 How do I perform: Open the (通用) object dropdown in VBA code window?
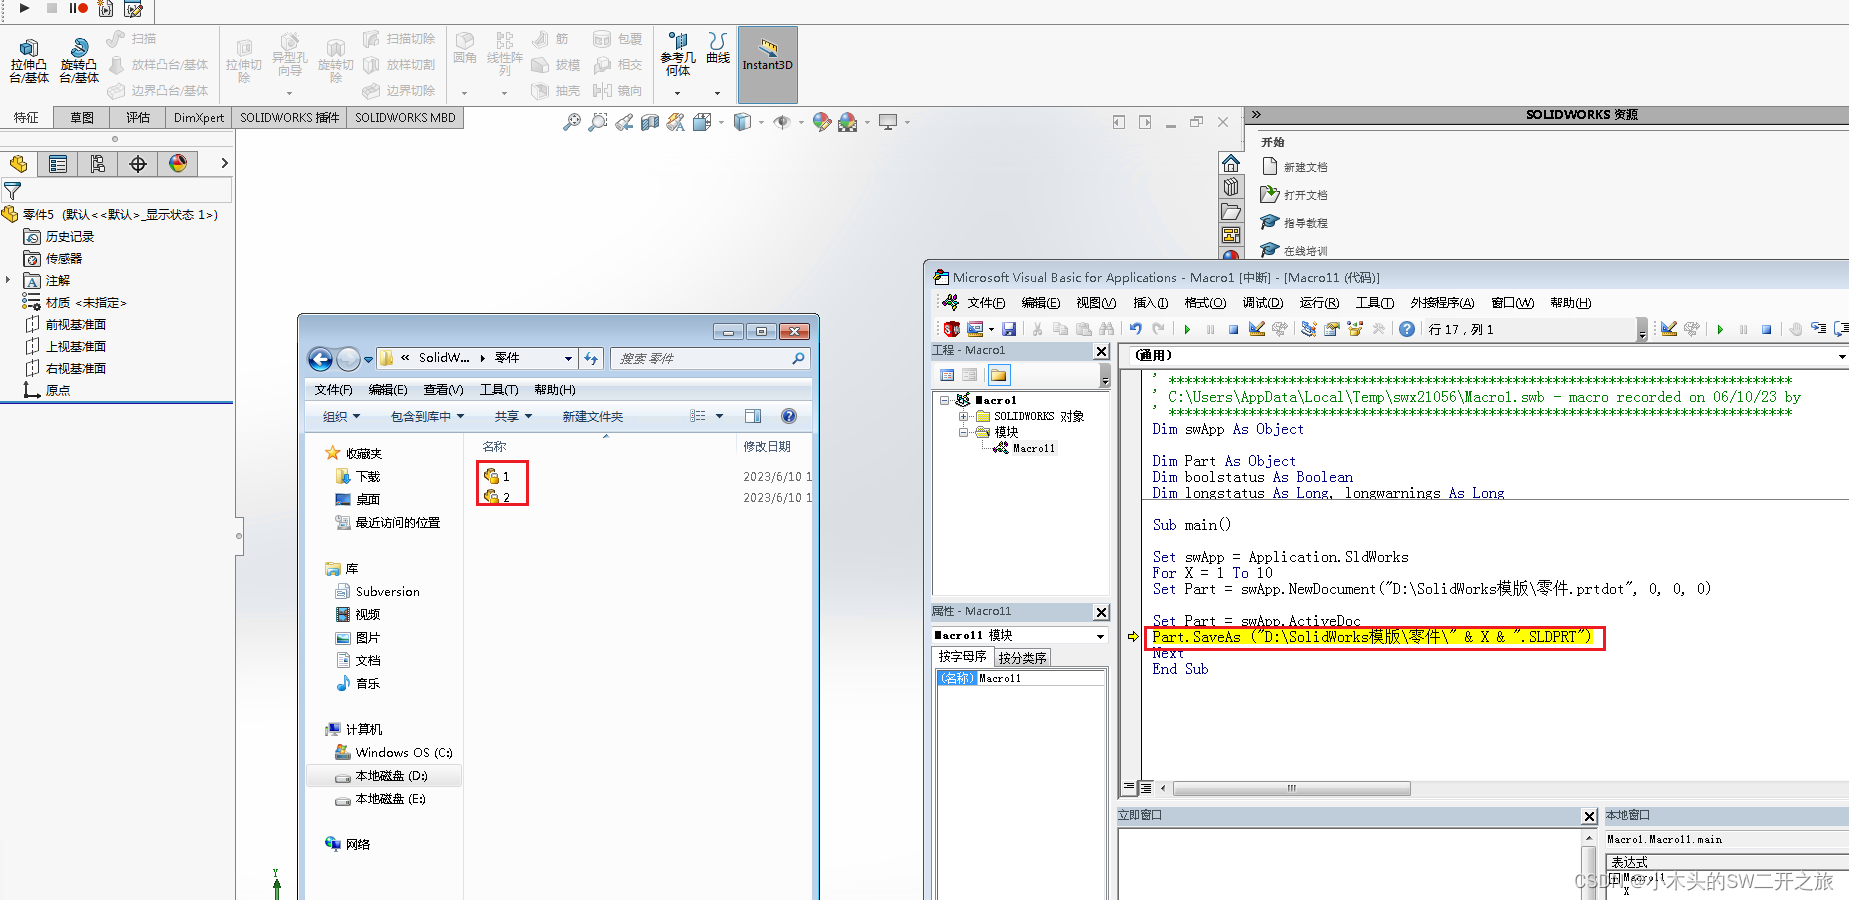click(1841, 355)
